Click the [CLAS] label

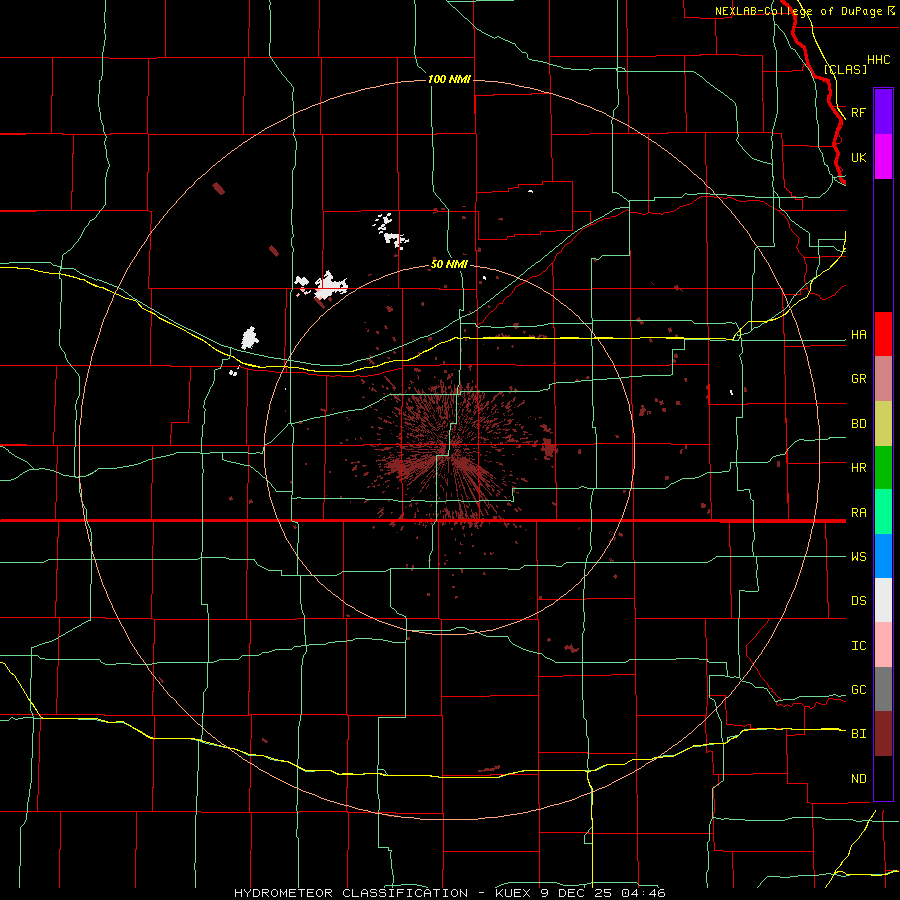(x=845, y=69)
